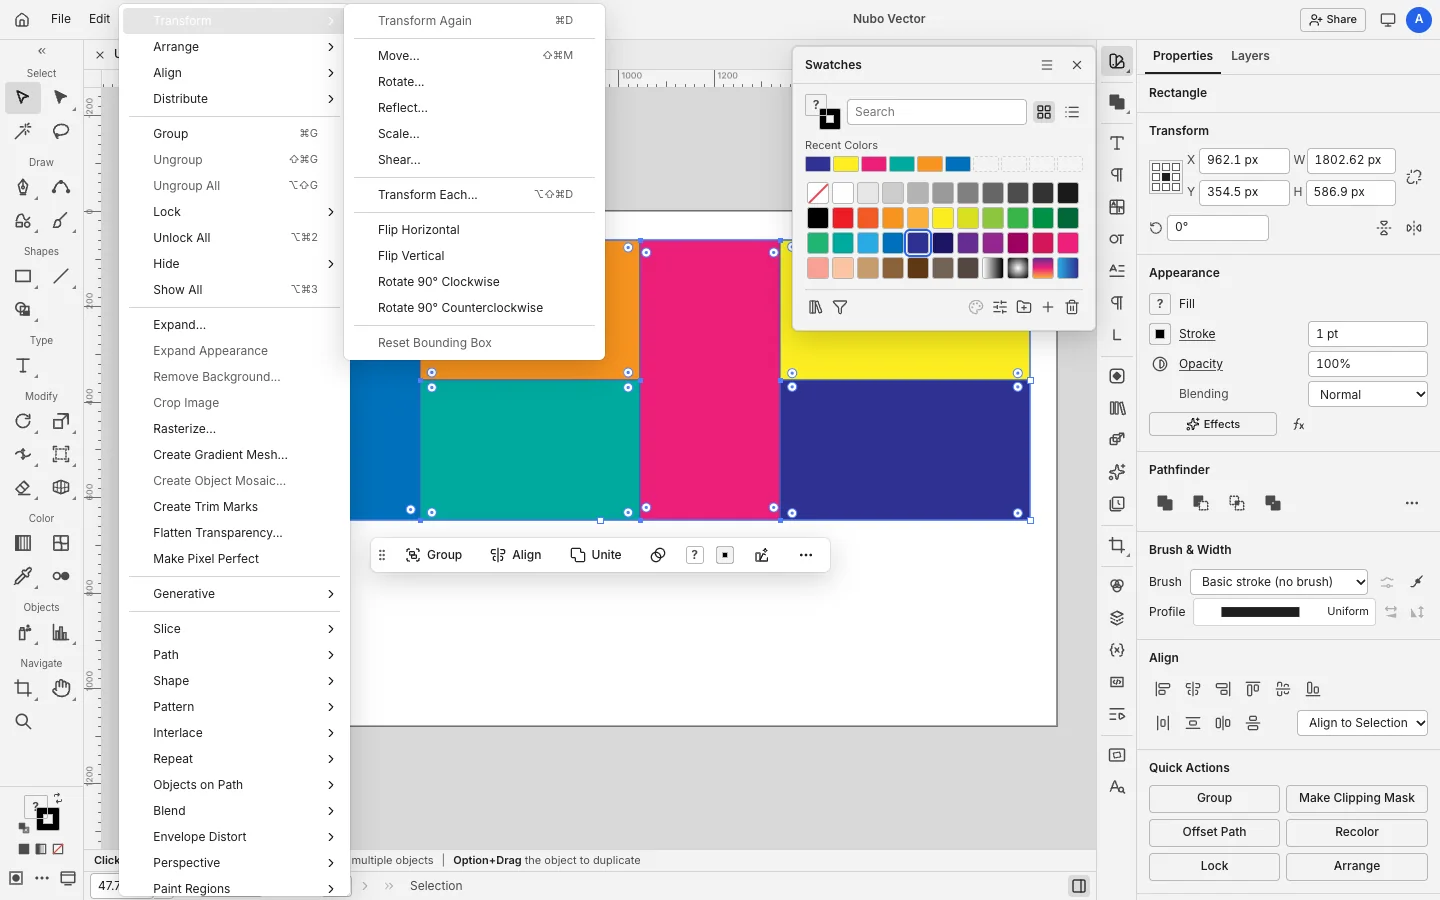1440x900 pixels.
Task: Click the rotation angle input field
Action: pyautogui.click(x=1218, y=228)
